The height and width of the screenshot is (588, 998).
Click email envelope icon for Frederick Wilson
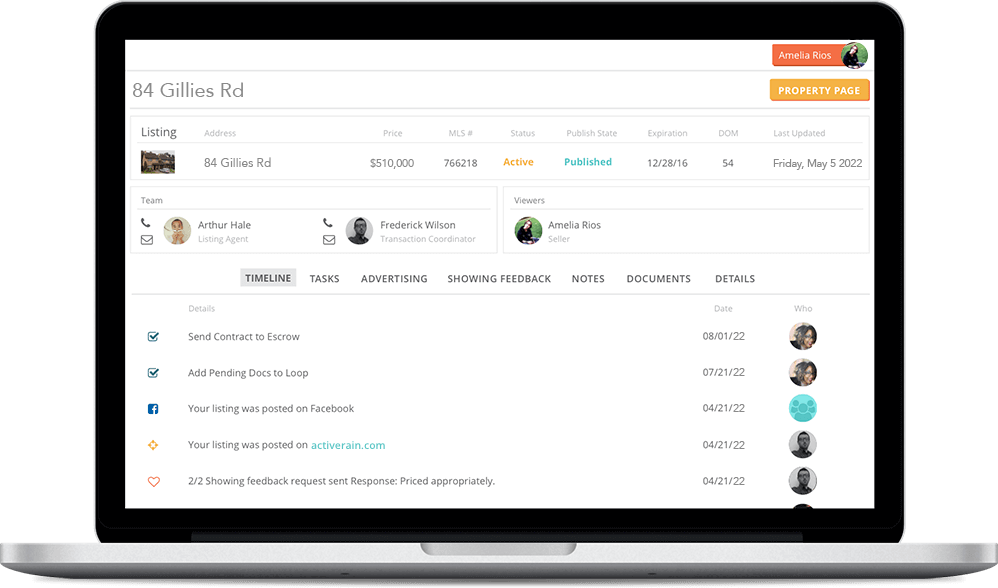click(x=329, y=240)
